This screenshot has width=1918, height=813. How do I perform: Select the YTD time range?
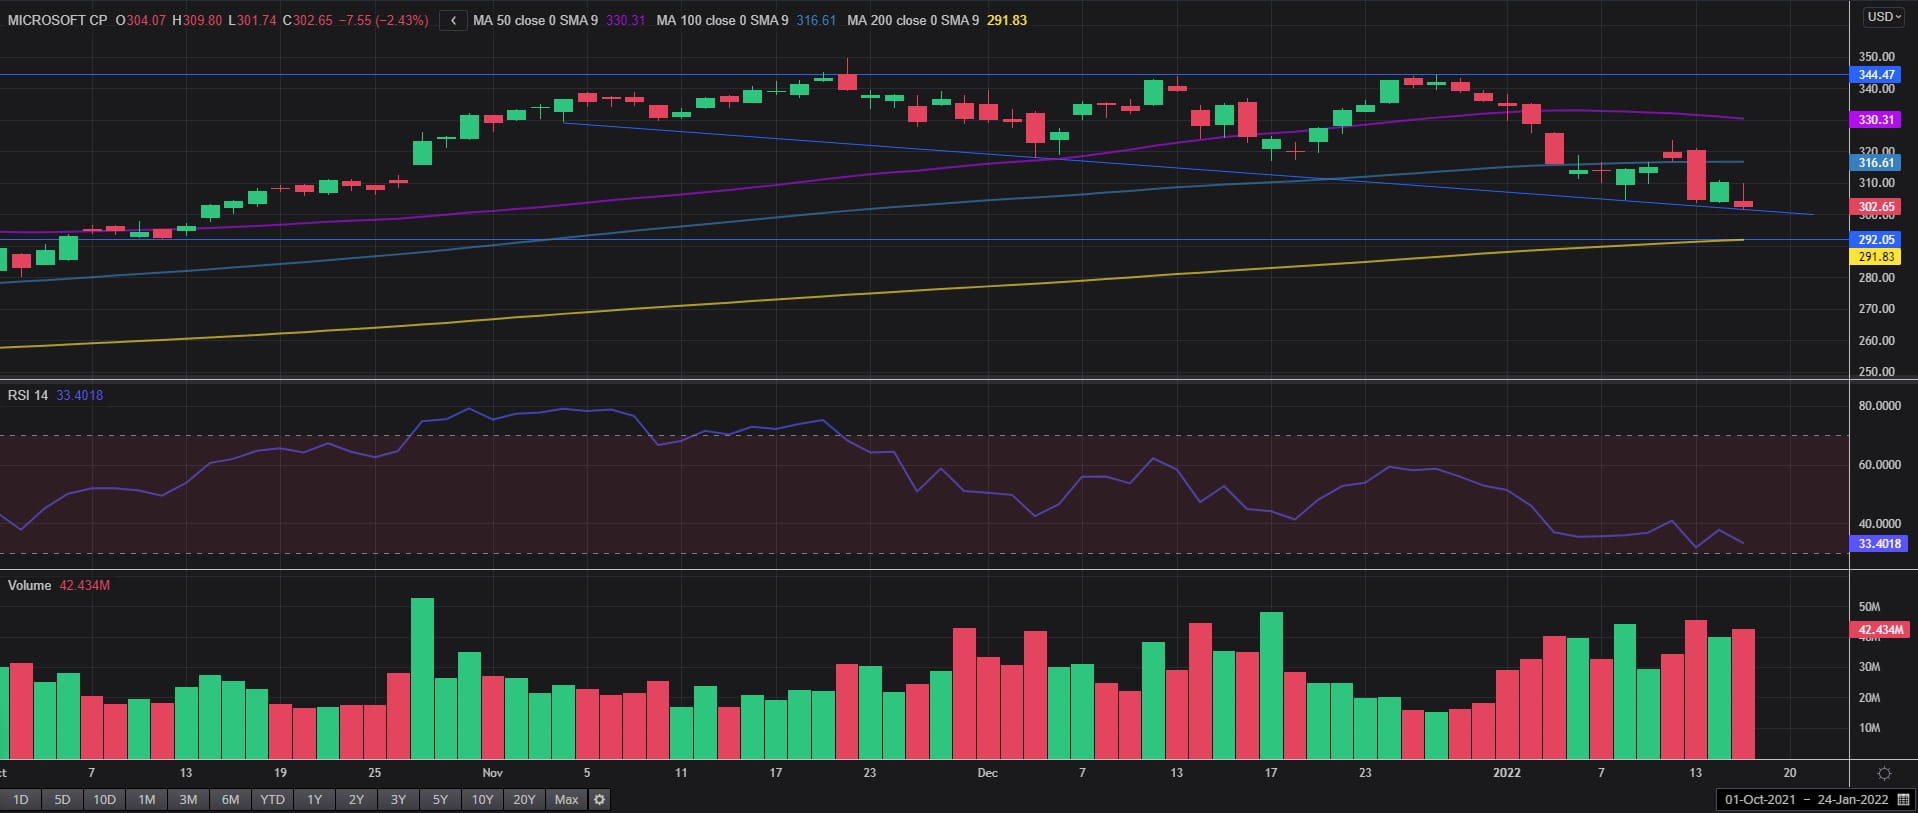point(272,799)
